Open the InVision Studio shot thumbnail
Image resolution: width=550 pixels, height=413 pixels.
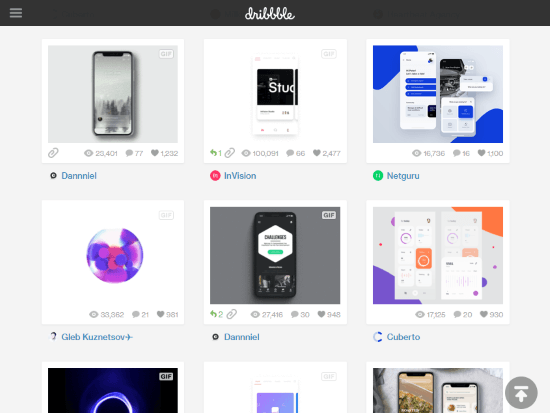coord(275,94)
